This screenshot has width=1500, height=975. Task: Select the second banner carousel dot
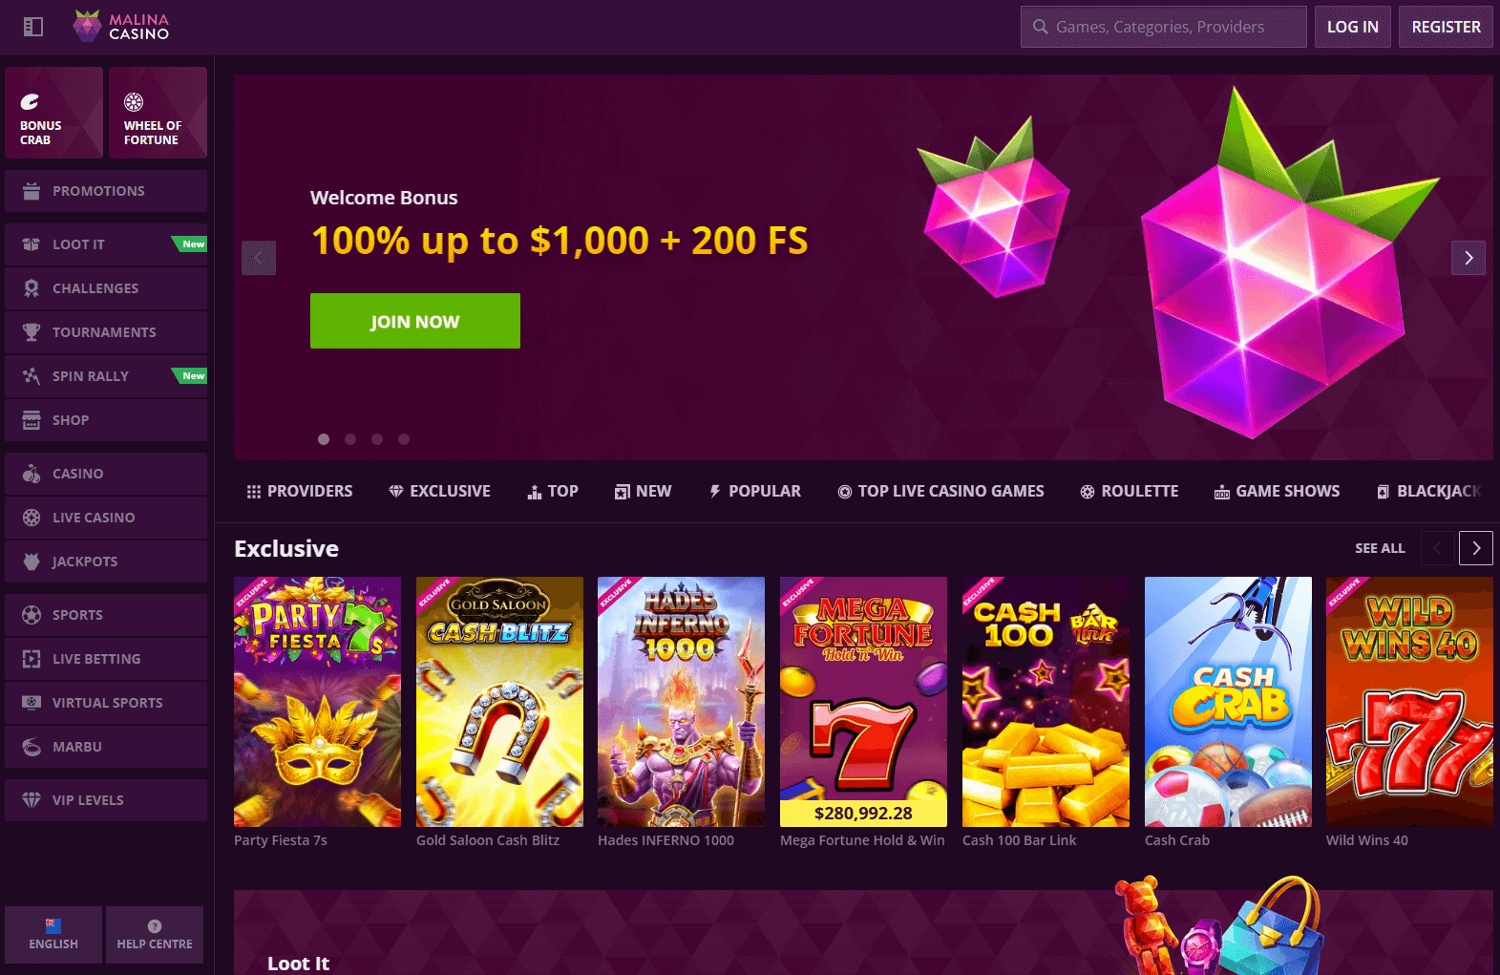pyautogui.click(x=350, y=439)
